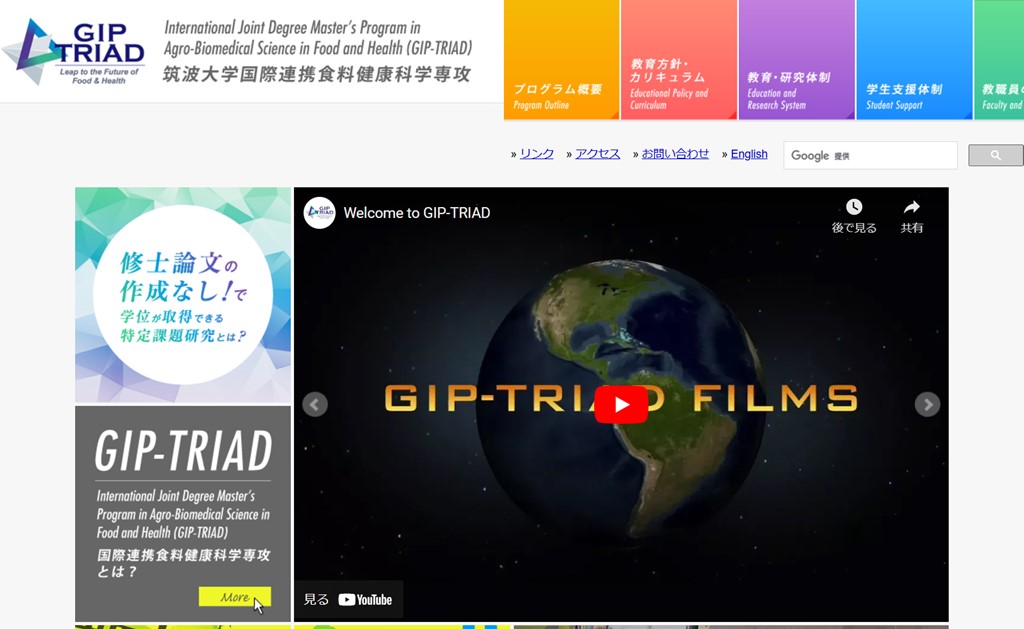1024x629 pixels.
Task: Open the 修士論文の作成なし banner
Action: [183, 295]
